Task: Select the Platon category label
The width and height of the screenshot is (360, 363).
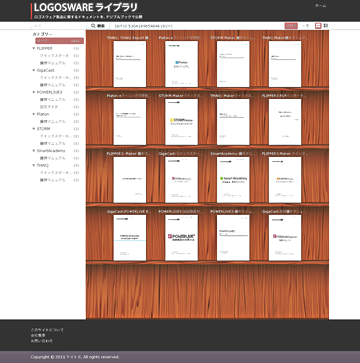Action: 43,114
